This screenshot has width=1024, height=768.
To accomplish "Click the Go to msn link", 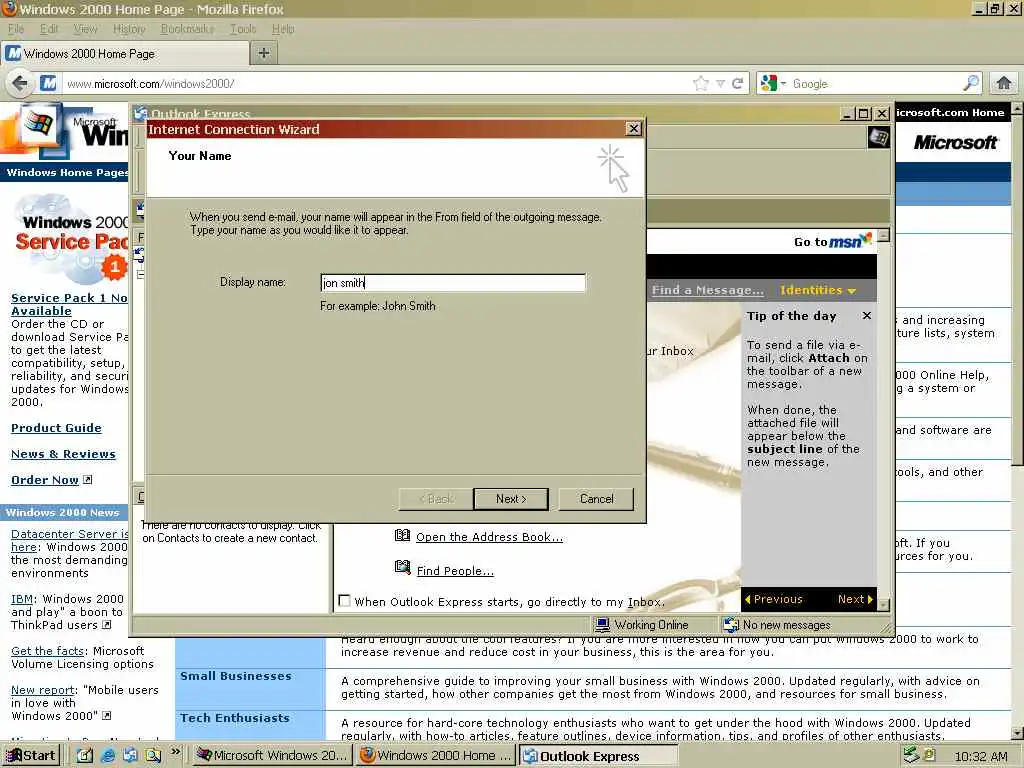I will (833, 241).
